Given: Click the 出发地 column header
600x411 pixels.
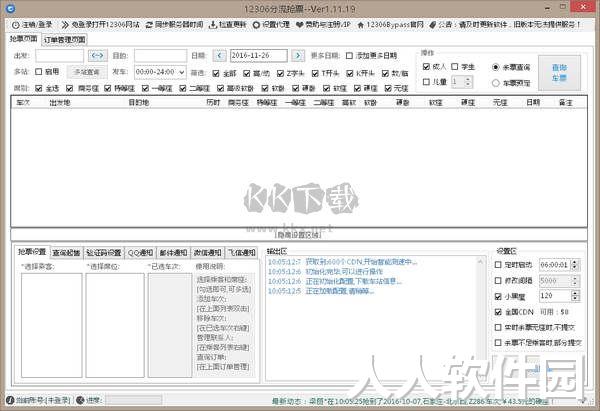Looking at the screenshot, I should point(60,103).
